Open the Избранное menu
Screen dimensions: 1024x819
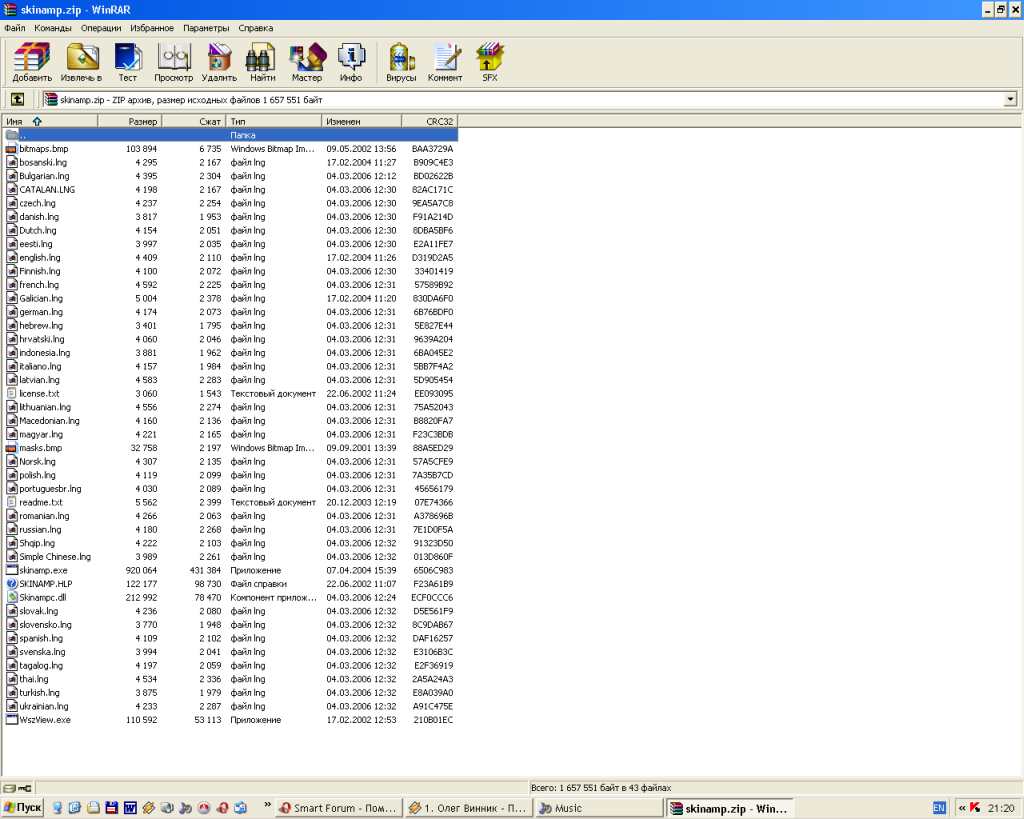click(x=152, y=28)
